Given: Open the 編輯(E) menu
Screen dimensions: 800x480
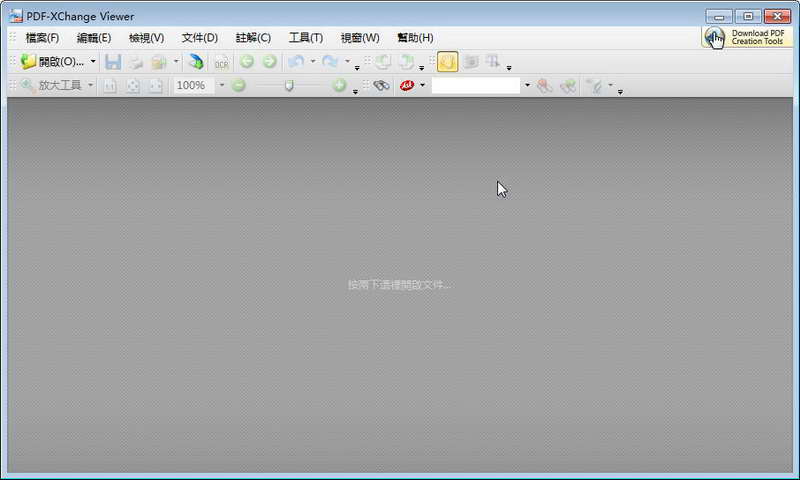Looking at the screenshot, I should tap(94, 38).
